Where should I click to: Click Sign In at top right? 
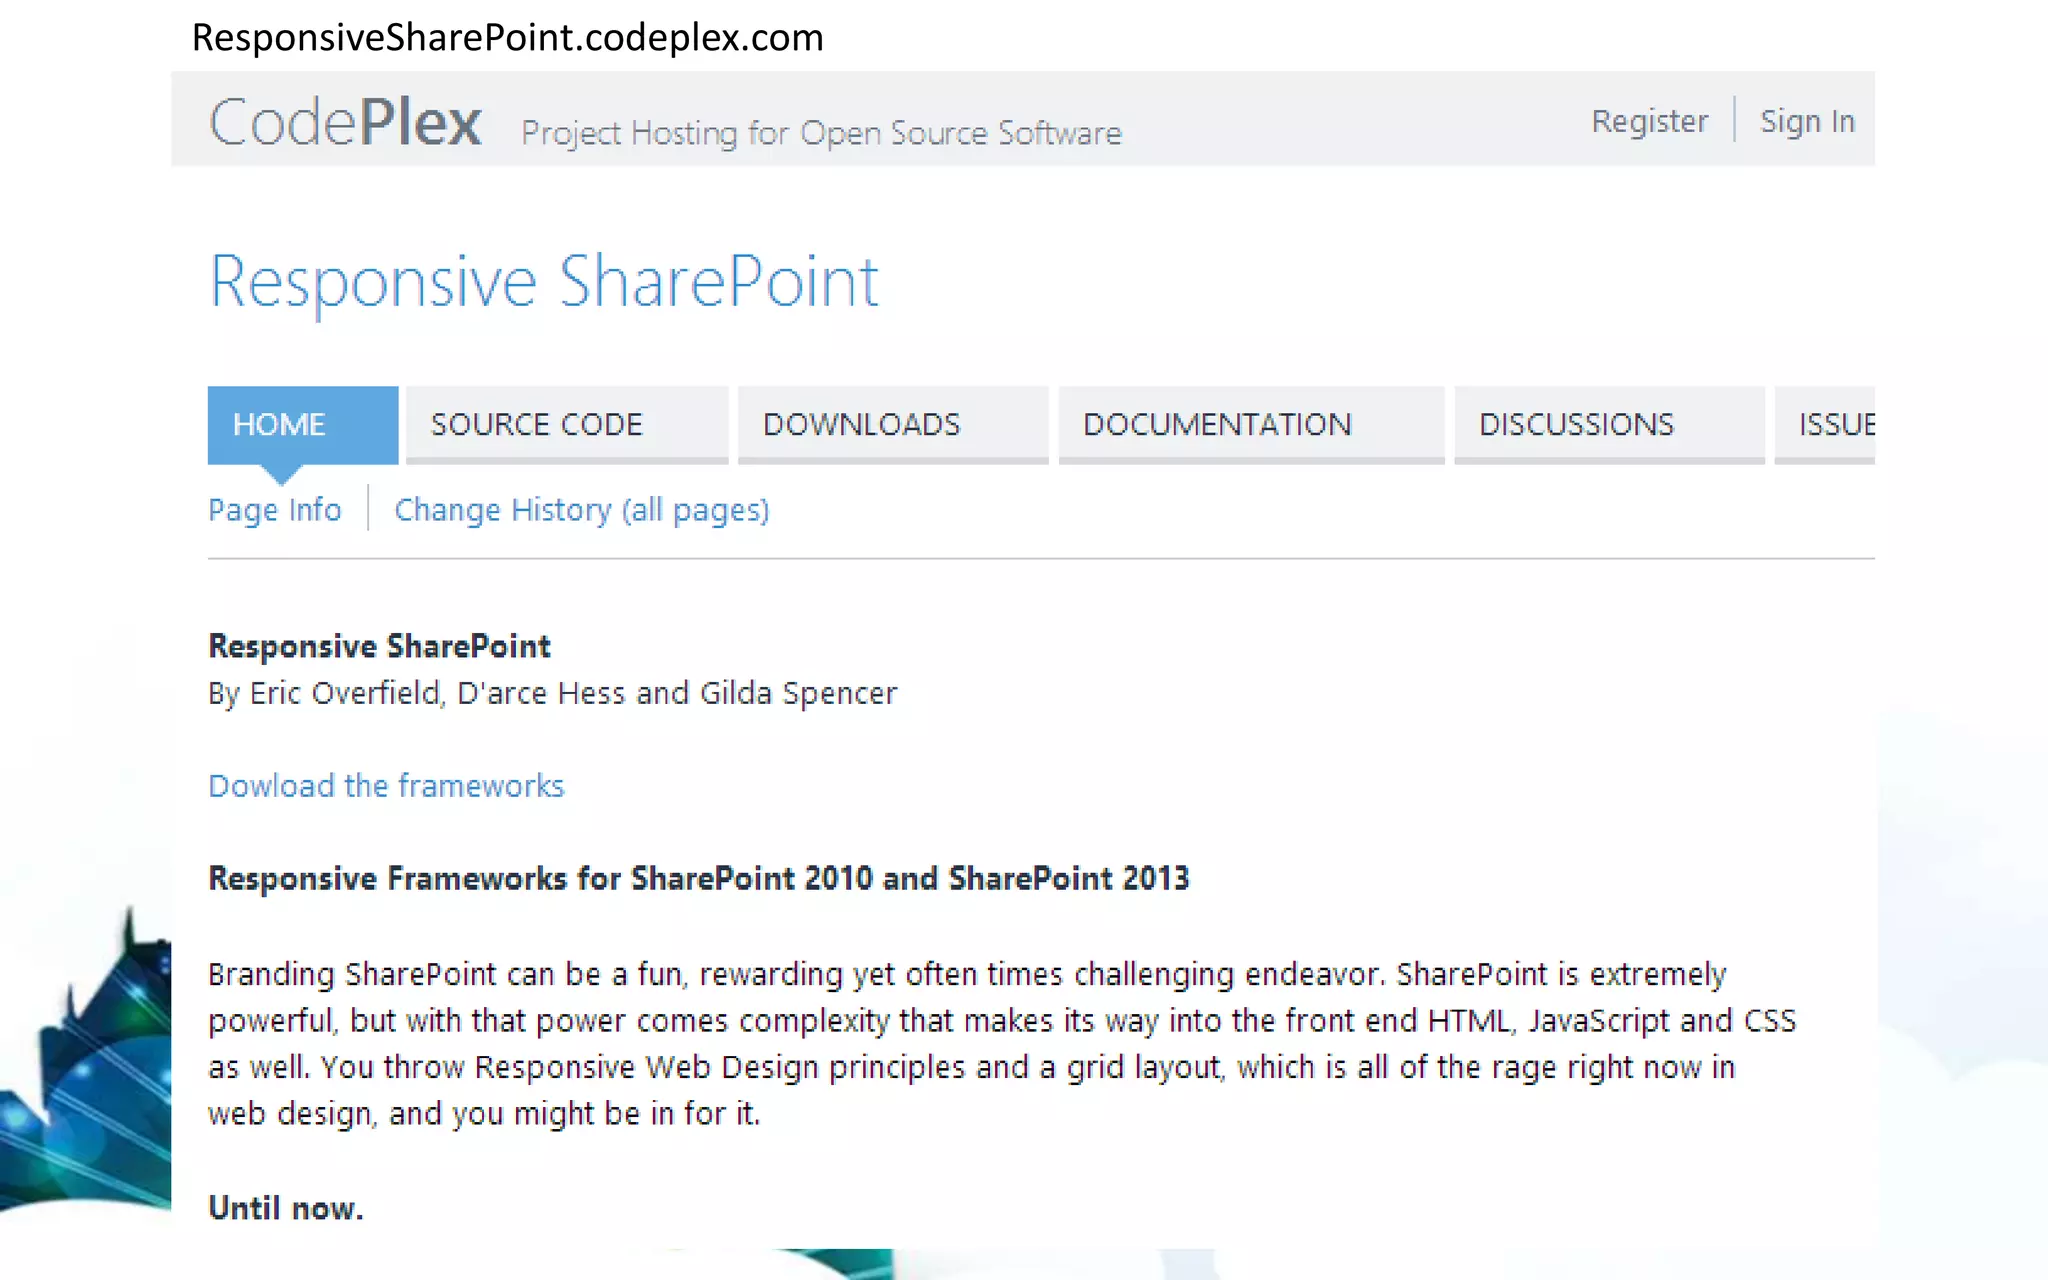point(1807,121)
